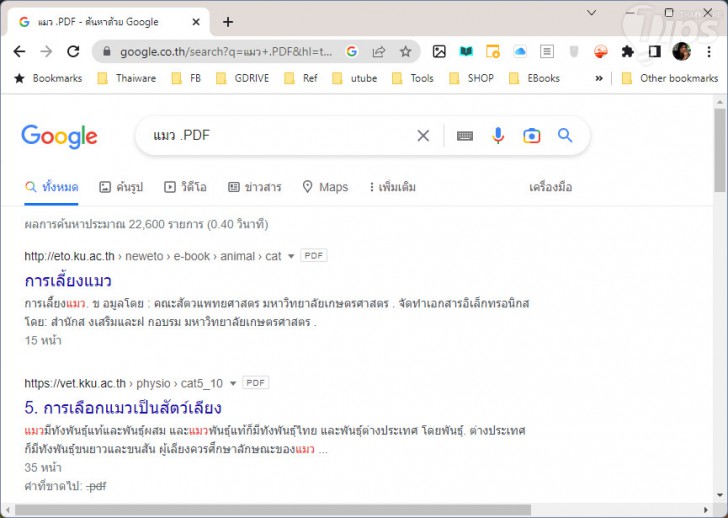Click the grey shield extension icon
Screen dimensions: 728x518
coord(574,52)
